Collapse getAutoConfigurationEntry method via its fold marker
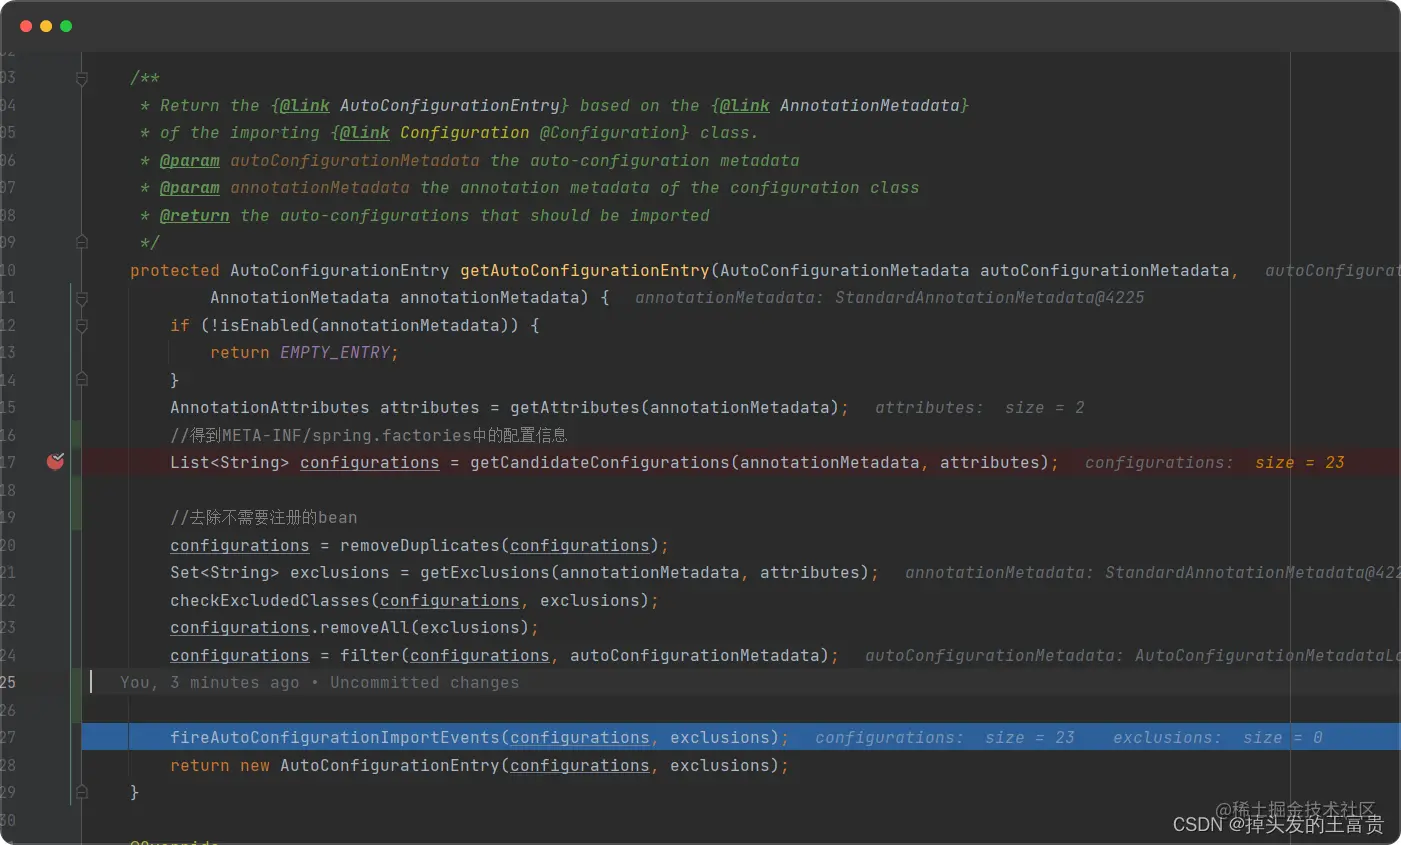This screenshot has width=1401, height=845. [82, 298]
